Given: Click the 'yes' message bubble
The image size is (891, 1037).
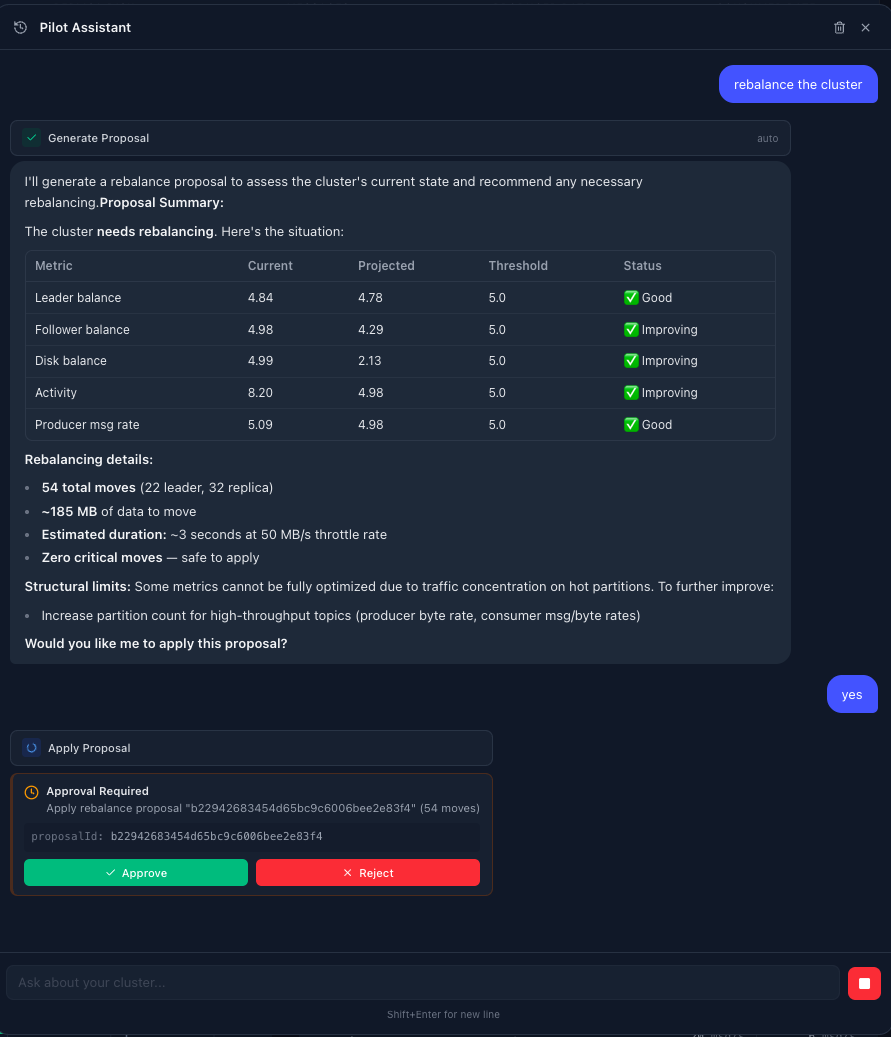Looking at the screenshot, I should (852, 694).
